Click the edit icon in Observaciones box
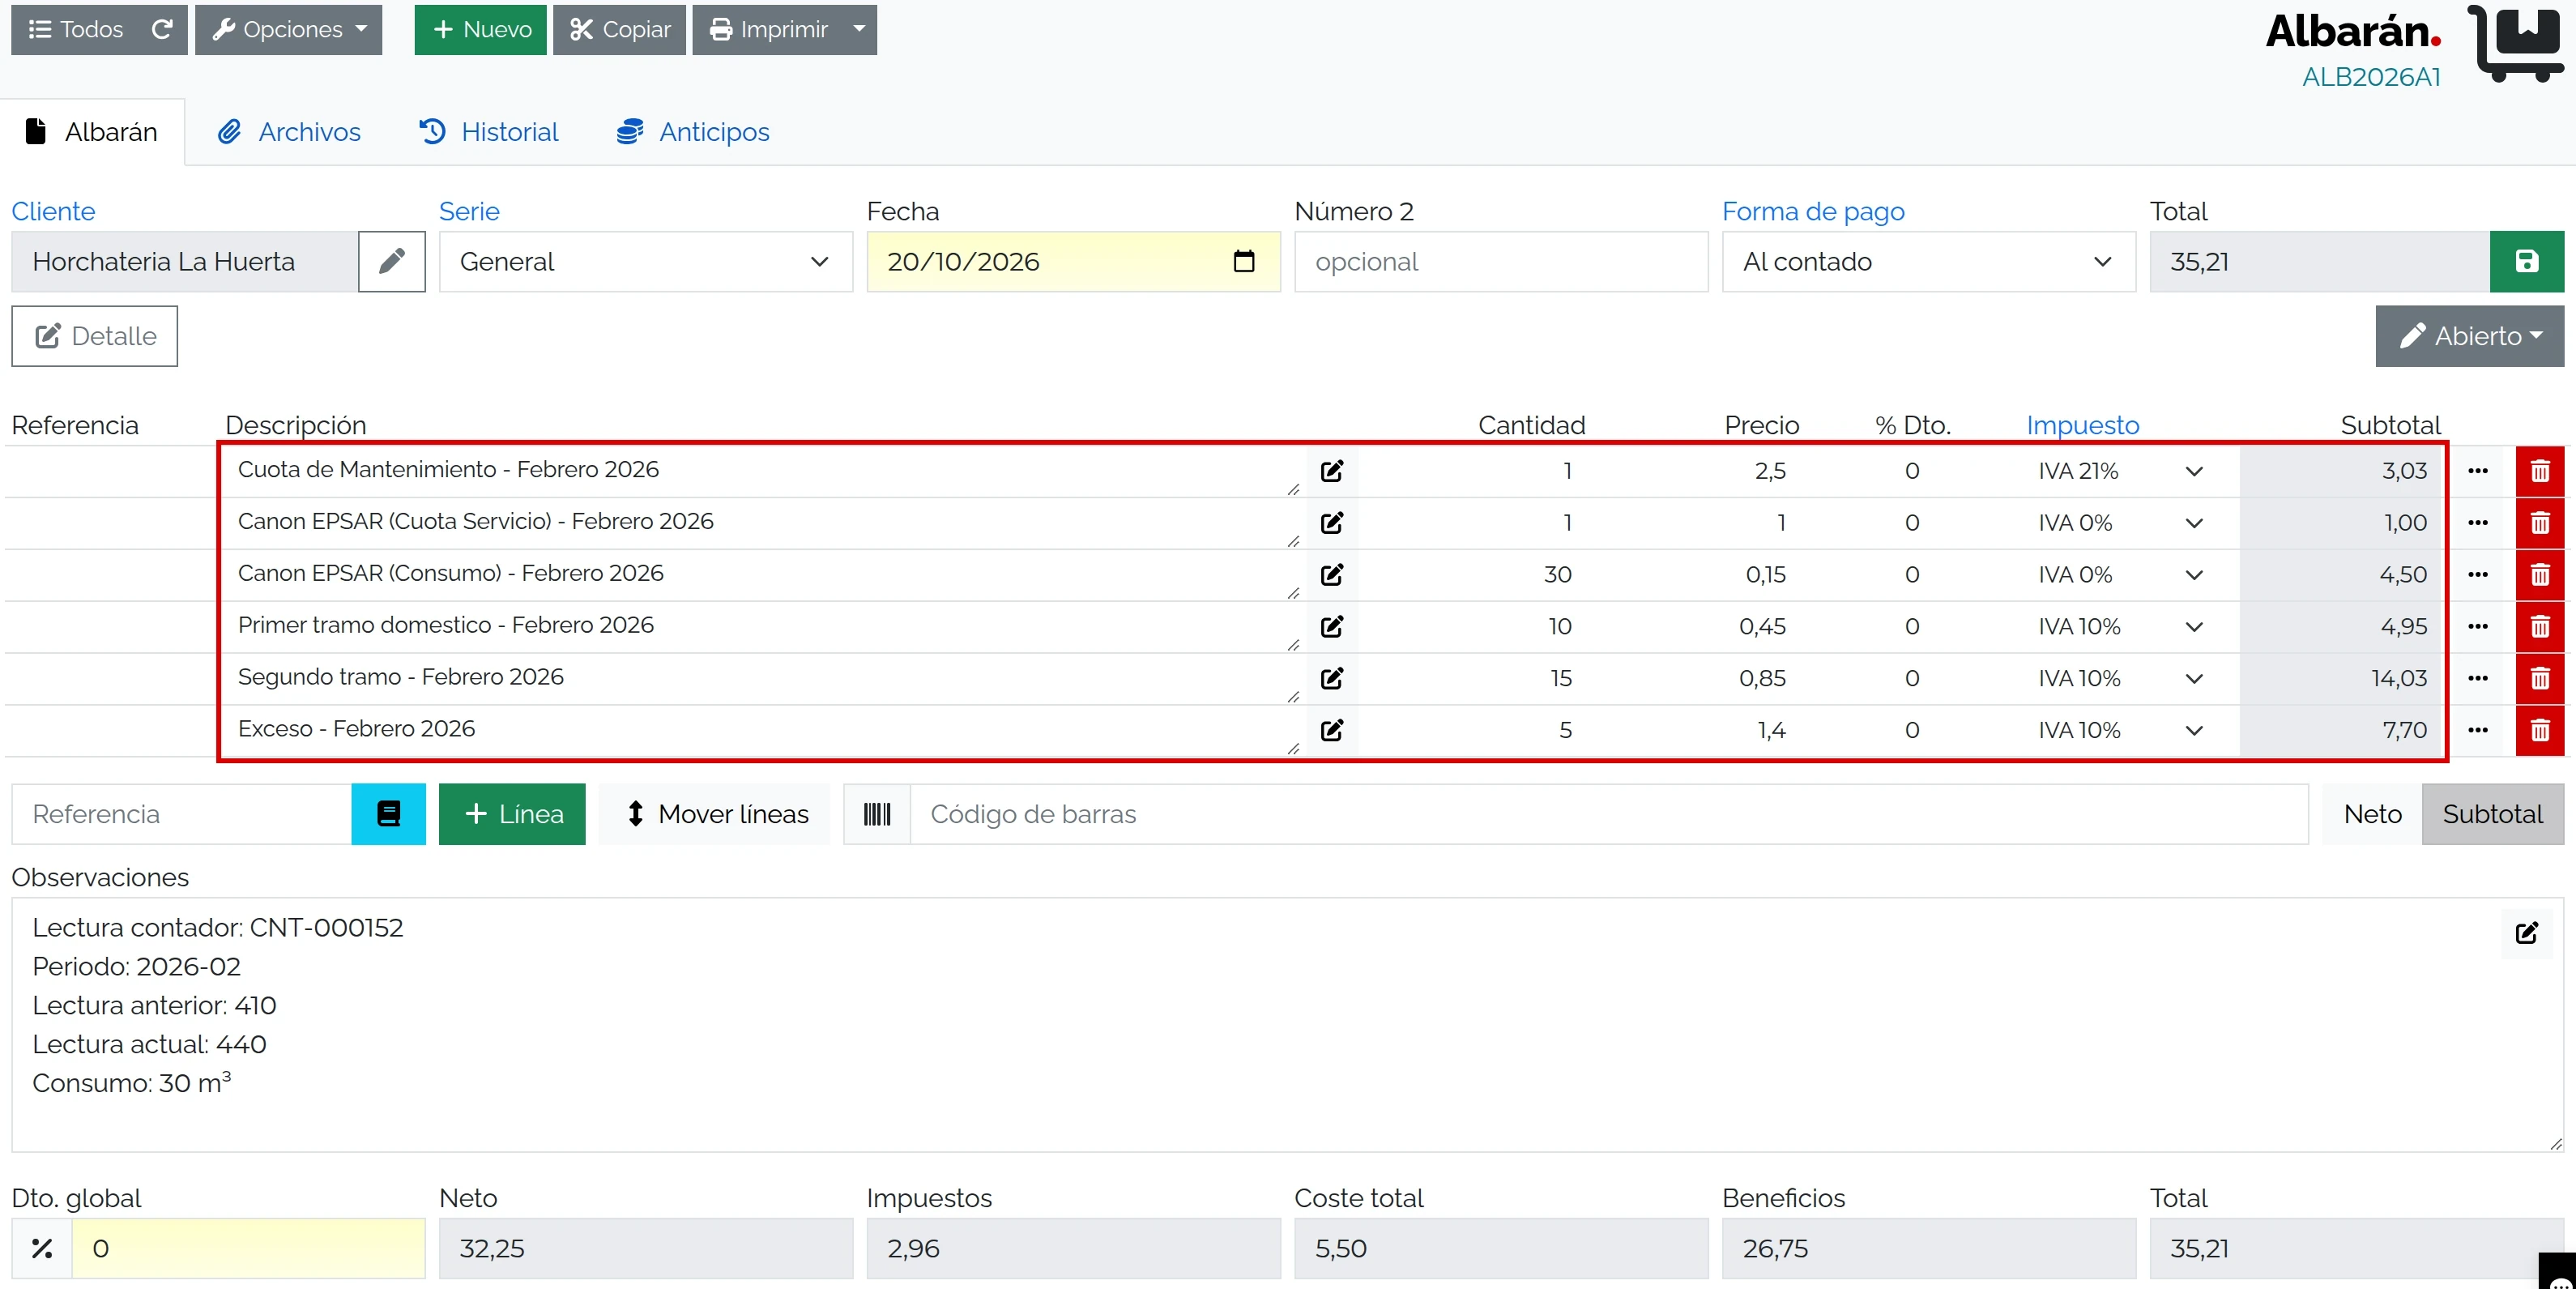 coord(2527,933)
